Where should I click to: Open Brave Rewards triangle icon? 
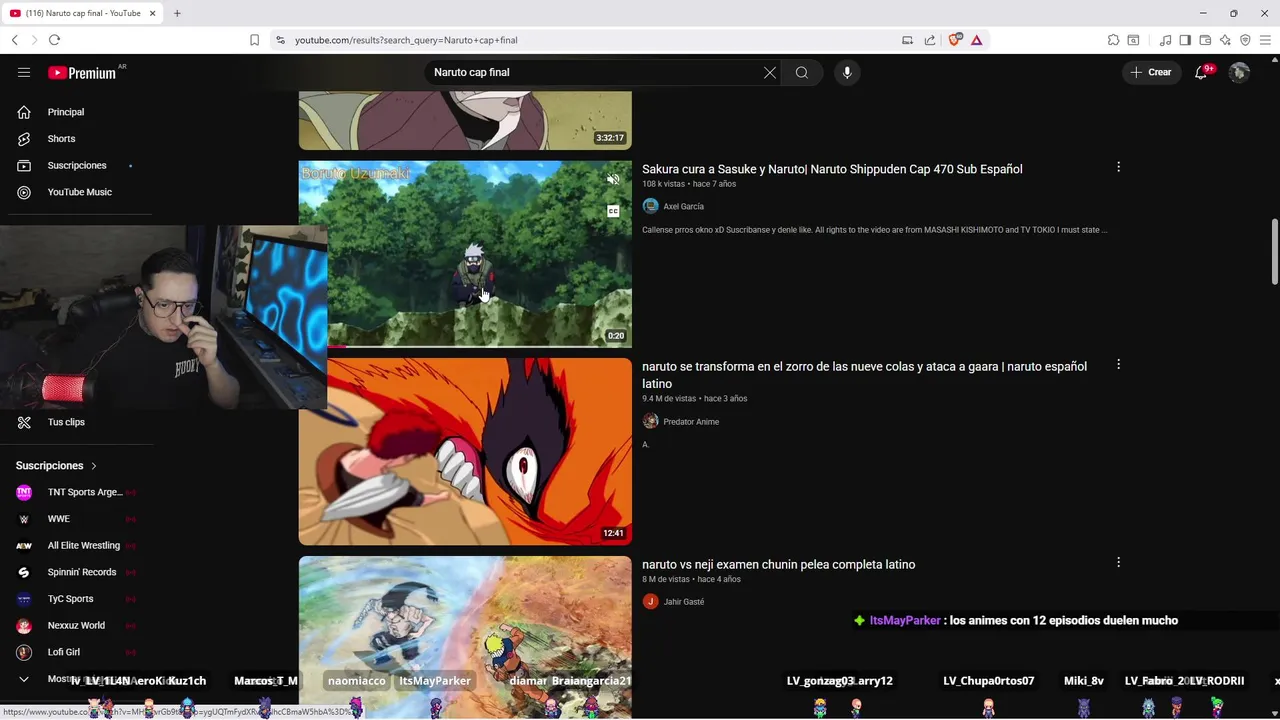(x=977, y=40)
